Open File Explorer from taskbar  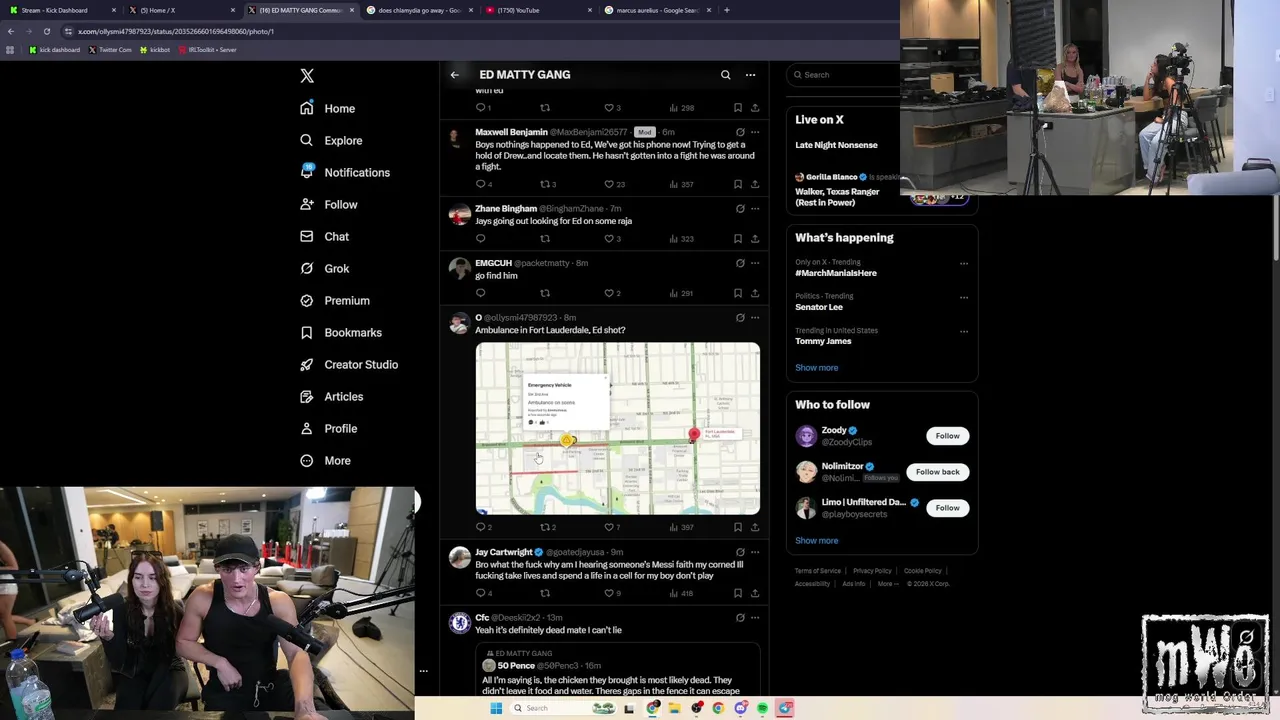(674, 708)
